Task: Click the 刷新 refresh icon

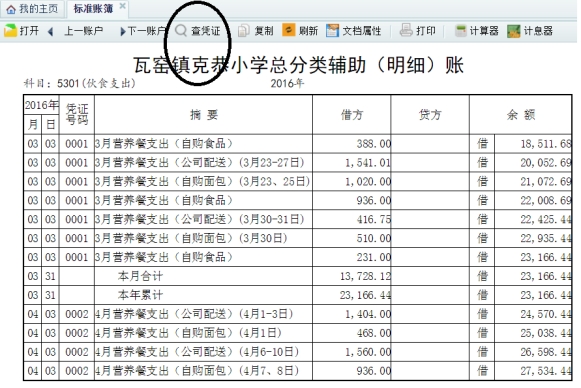Action: pyautogui.click(x=289, y=30)
